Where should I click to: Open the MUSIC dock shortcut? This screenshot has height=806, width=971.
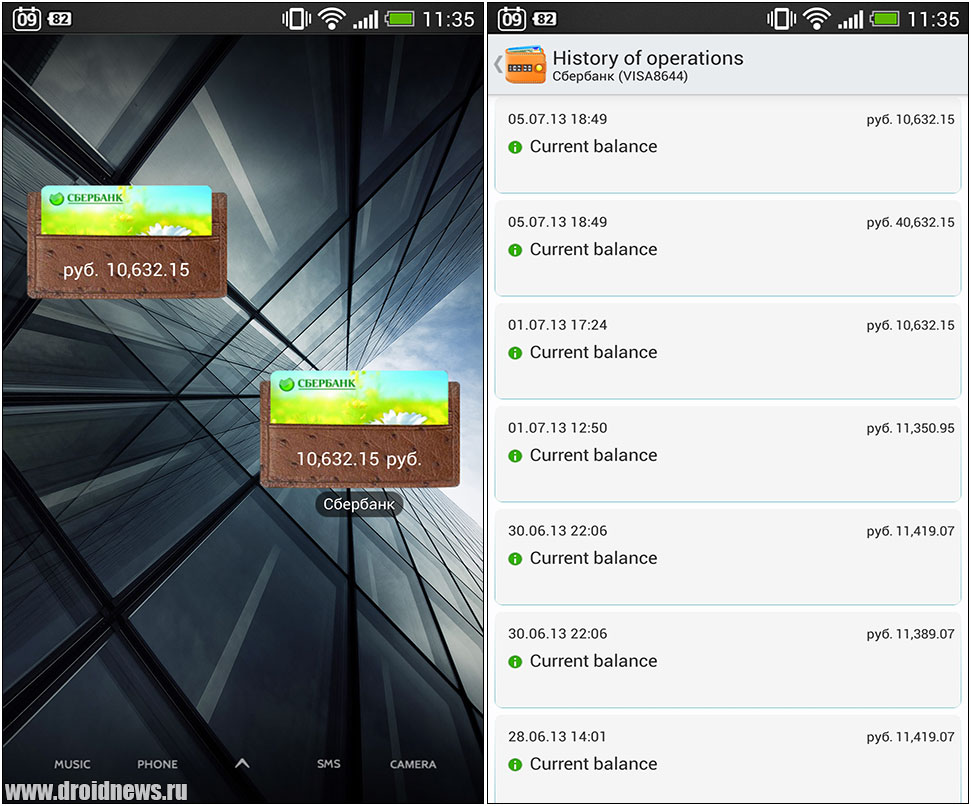point(72,765)
